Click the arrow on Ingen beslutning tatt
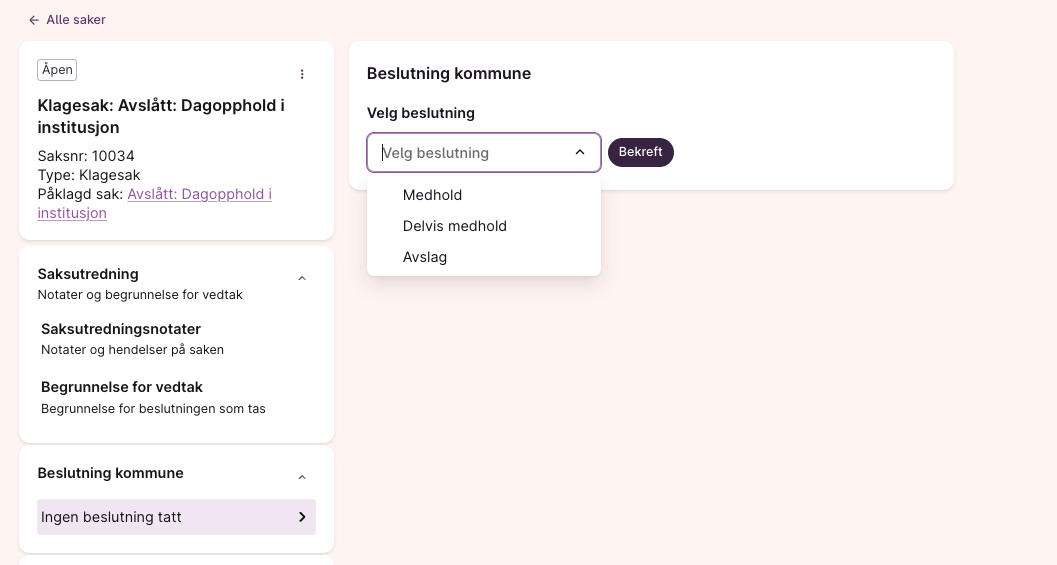 point(302,517)
